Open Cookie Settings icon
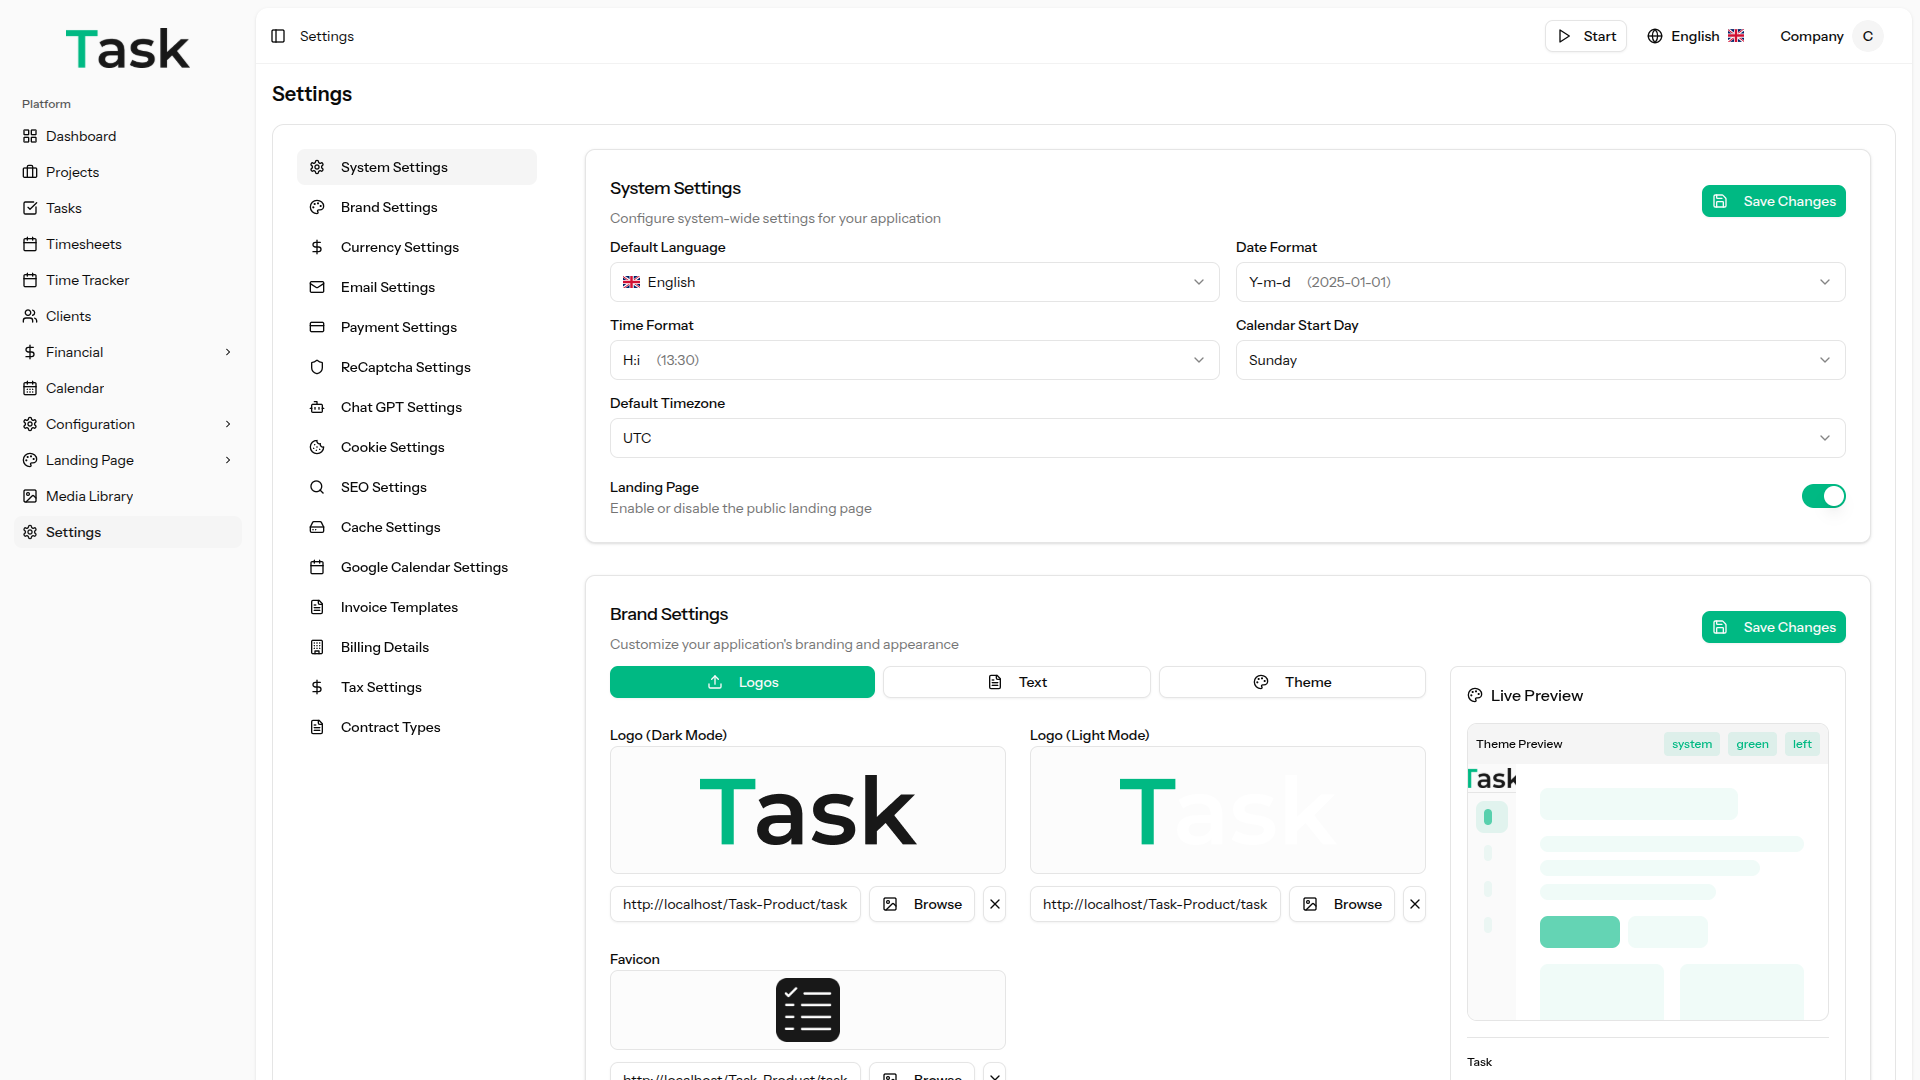 click(x=317, y=447)
